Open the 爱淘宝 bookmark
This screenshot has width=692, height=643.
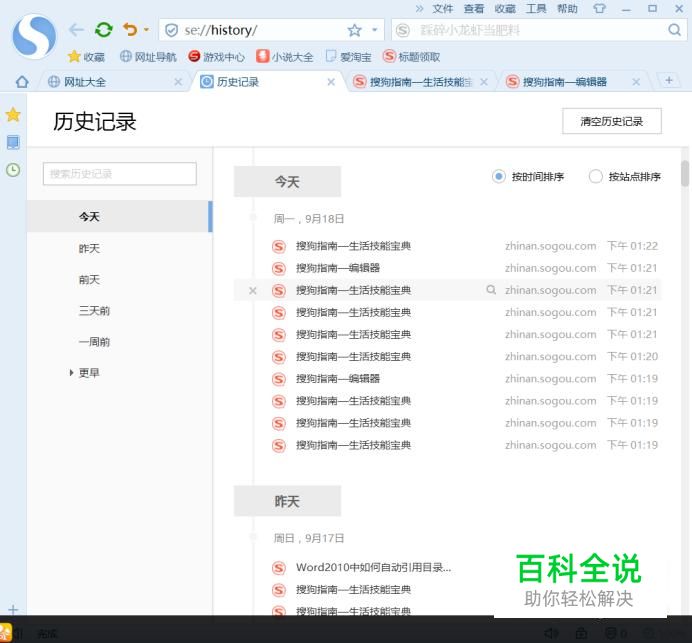348,56
